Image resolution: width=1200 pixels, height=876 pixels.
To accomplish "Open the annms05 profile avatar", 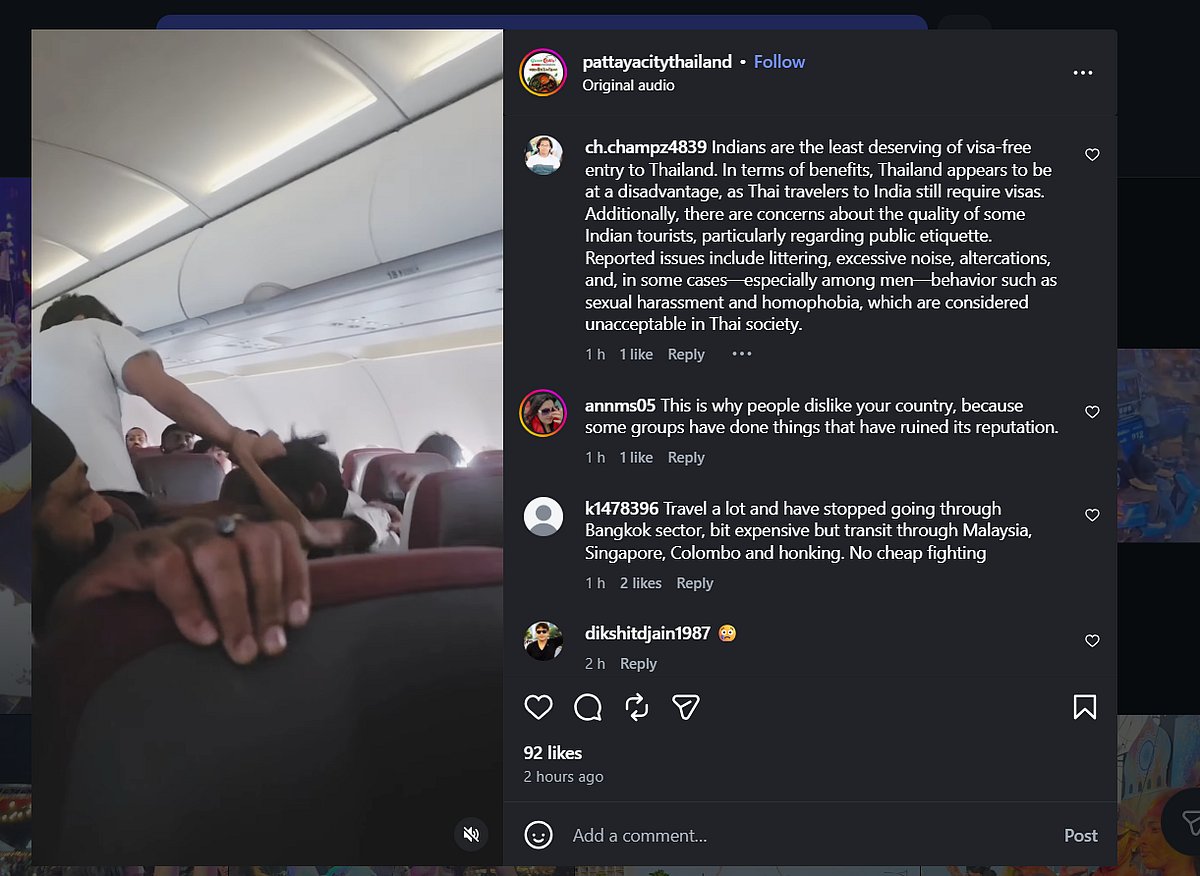I will click(x=543, y=412).
